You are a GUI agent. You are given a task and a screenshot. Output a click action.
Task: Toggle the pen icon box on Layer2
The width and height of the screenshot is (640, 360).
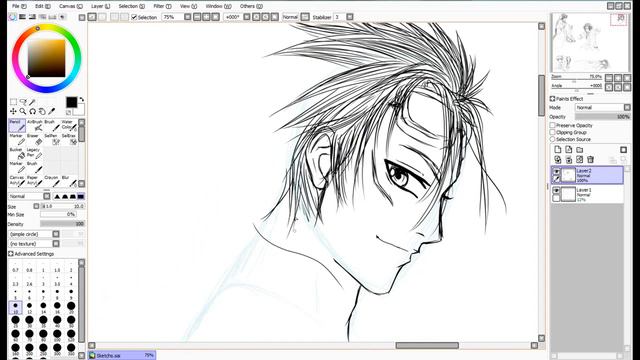pos(556,179)
